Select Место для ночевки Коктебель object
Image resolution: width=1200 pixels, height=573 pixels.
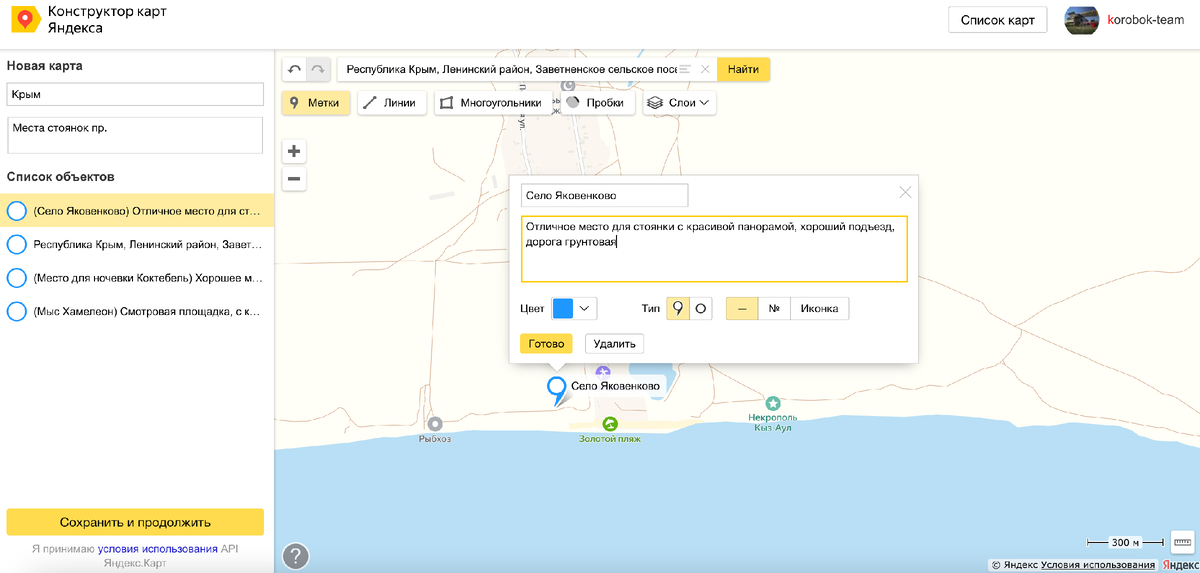(x=137, y=278)
